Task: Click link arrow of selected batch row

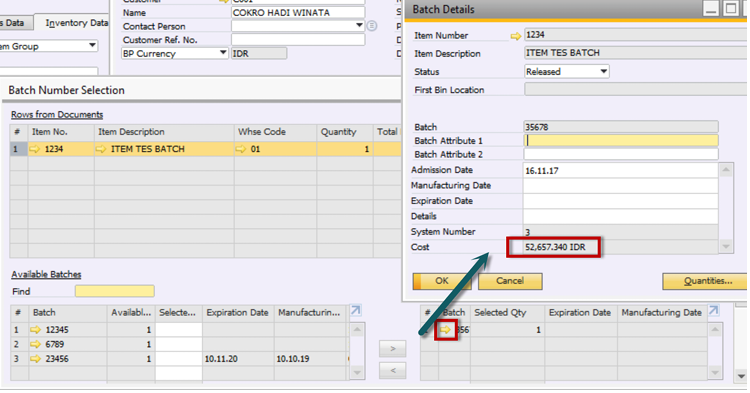Action: coord(446,330)
